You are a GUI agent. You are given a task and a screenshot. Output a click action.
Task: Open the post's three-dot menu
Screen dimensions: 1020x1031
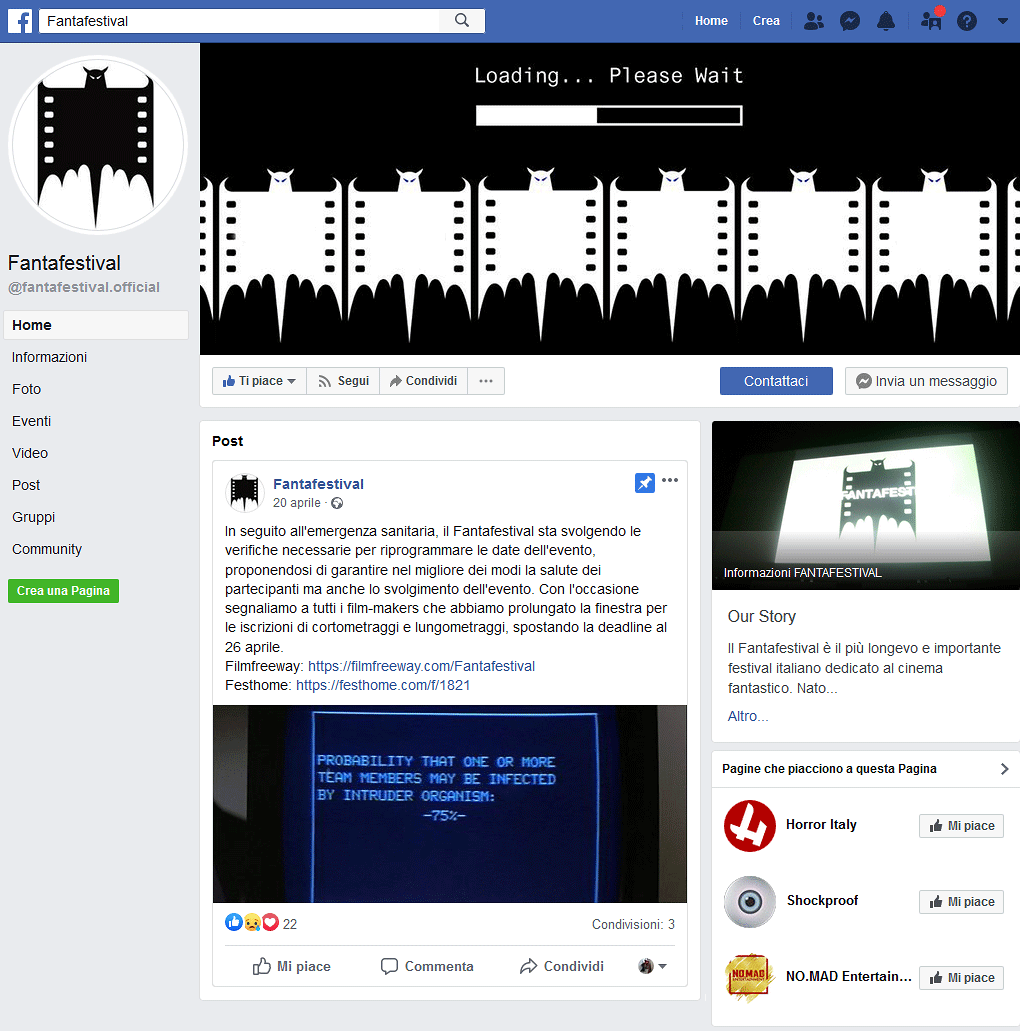click(x=669, y=480)
